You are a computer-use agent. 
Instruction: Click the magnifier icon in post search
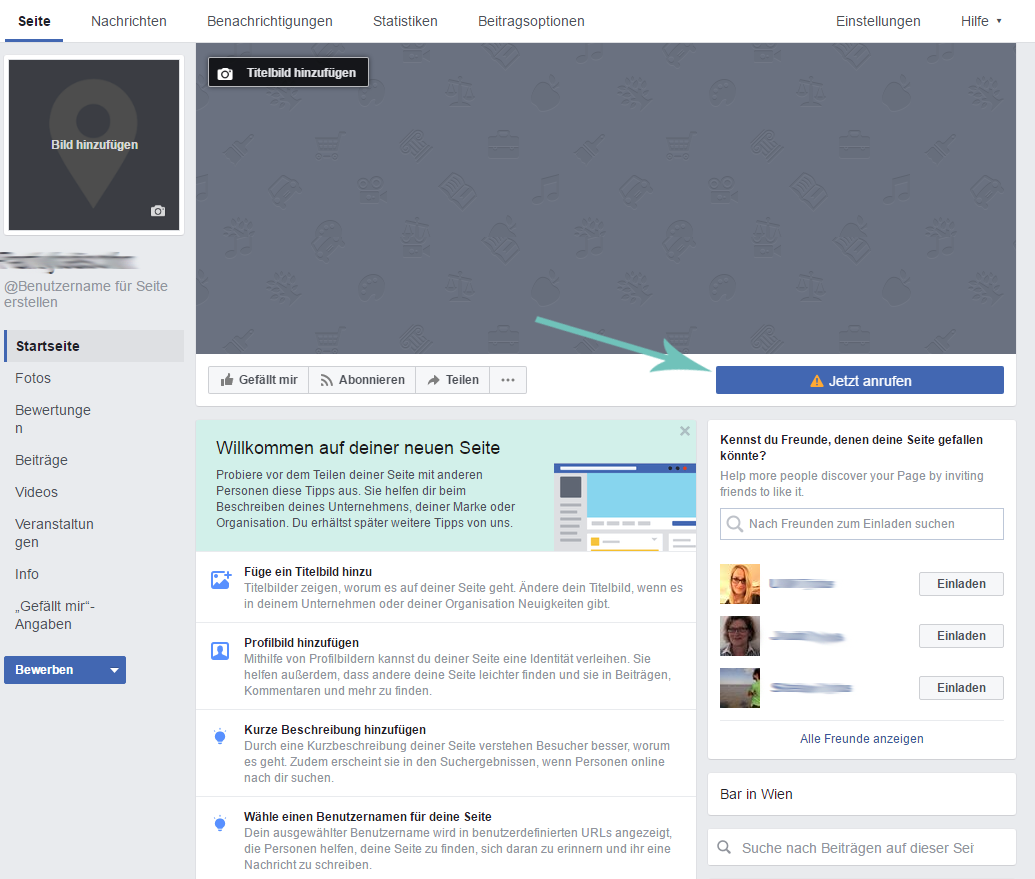click(x=724, y=847)
